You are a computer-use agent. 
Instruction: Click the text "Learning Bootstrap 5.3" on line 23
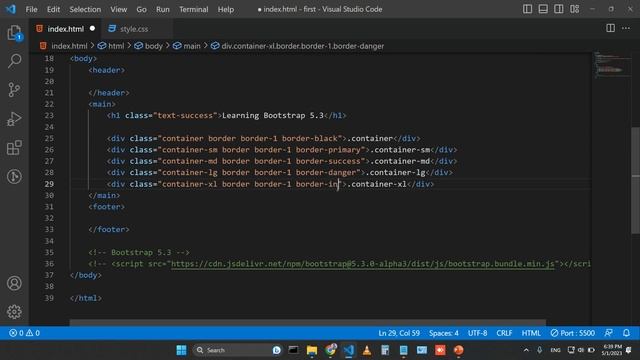pyautogui.click(x=273, y=116)
